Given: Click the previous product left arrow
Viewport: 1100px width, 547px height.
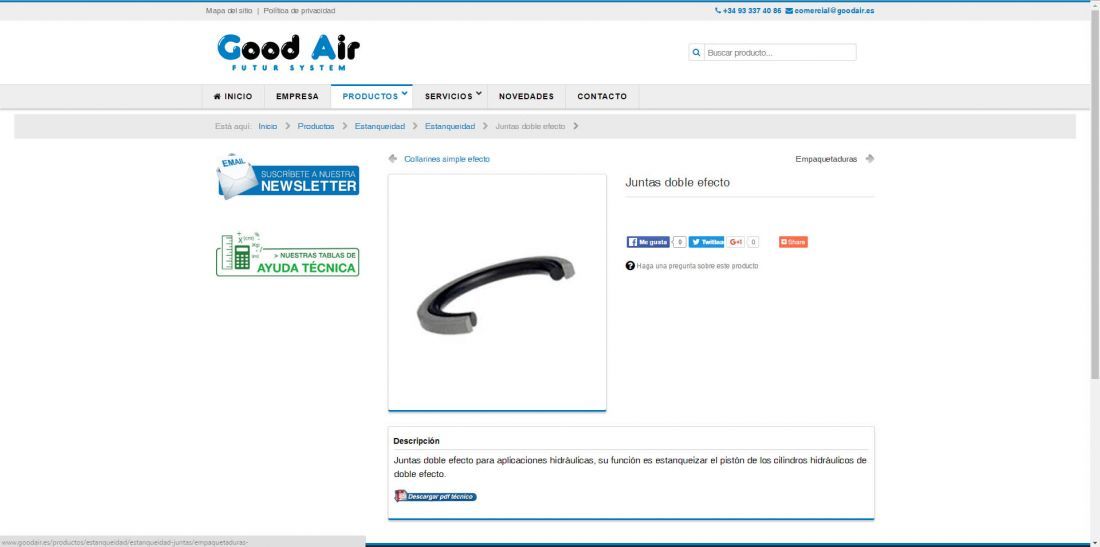Looking at the screenshot, I should [393, 159].
